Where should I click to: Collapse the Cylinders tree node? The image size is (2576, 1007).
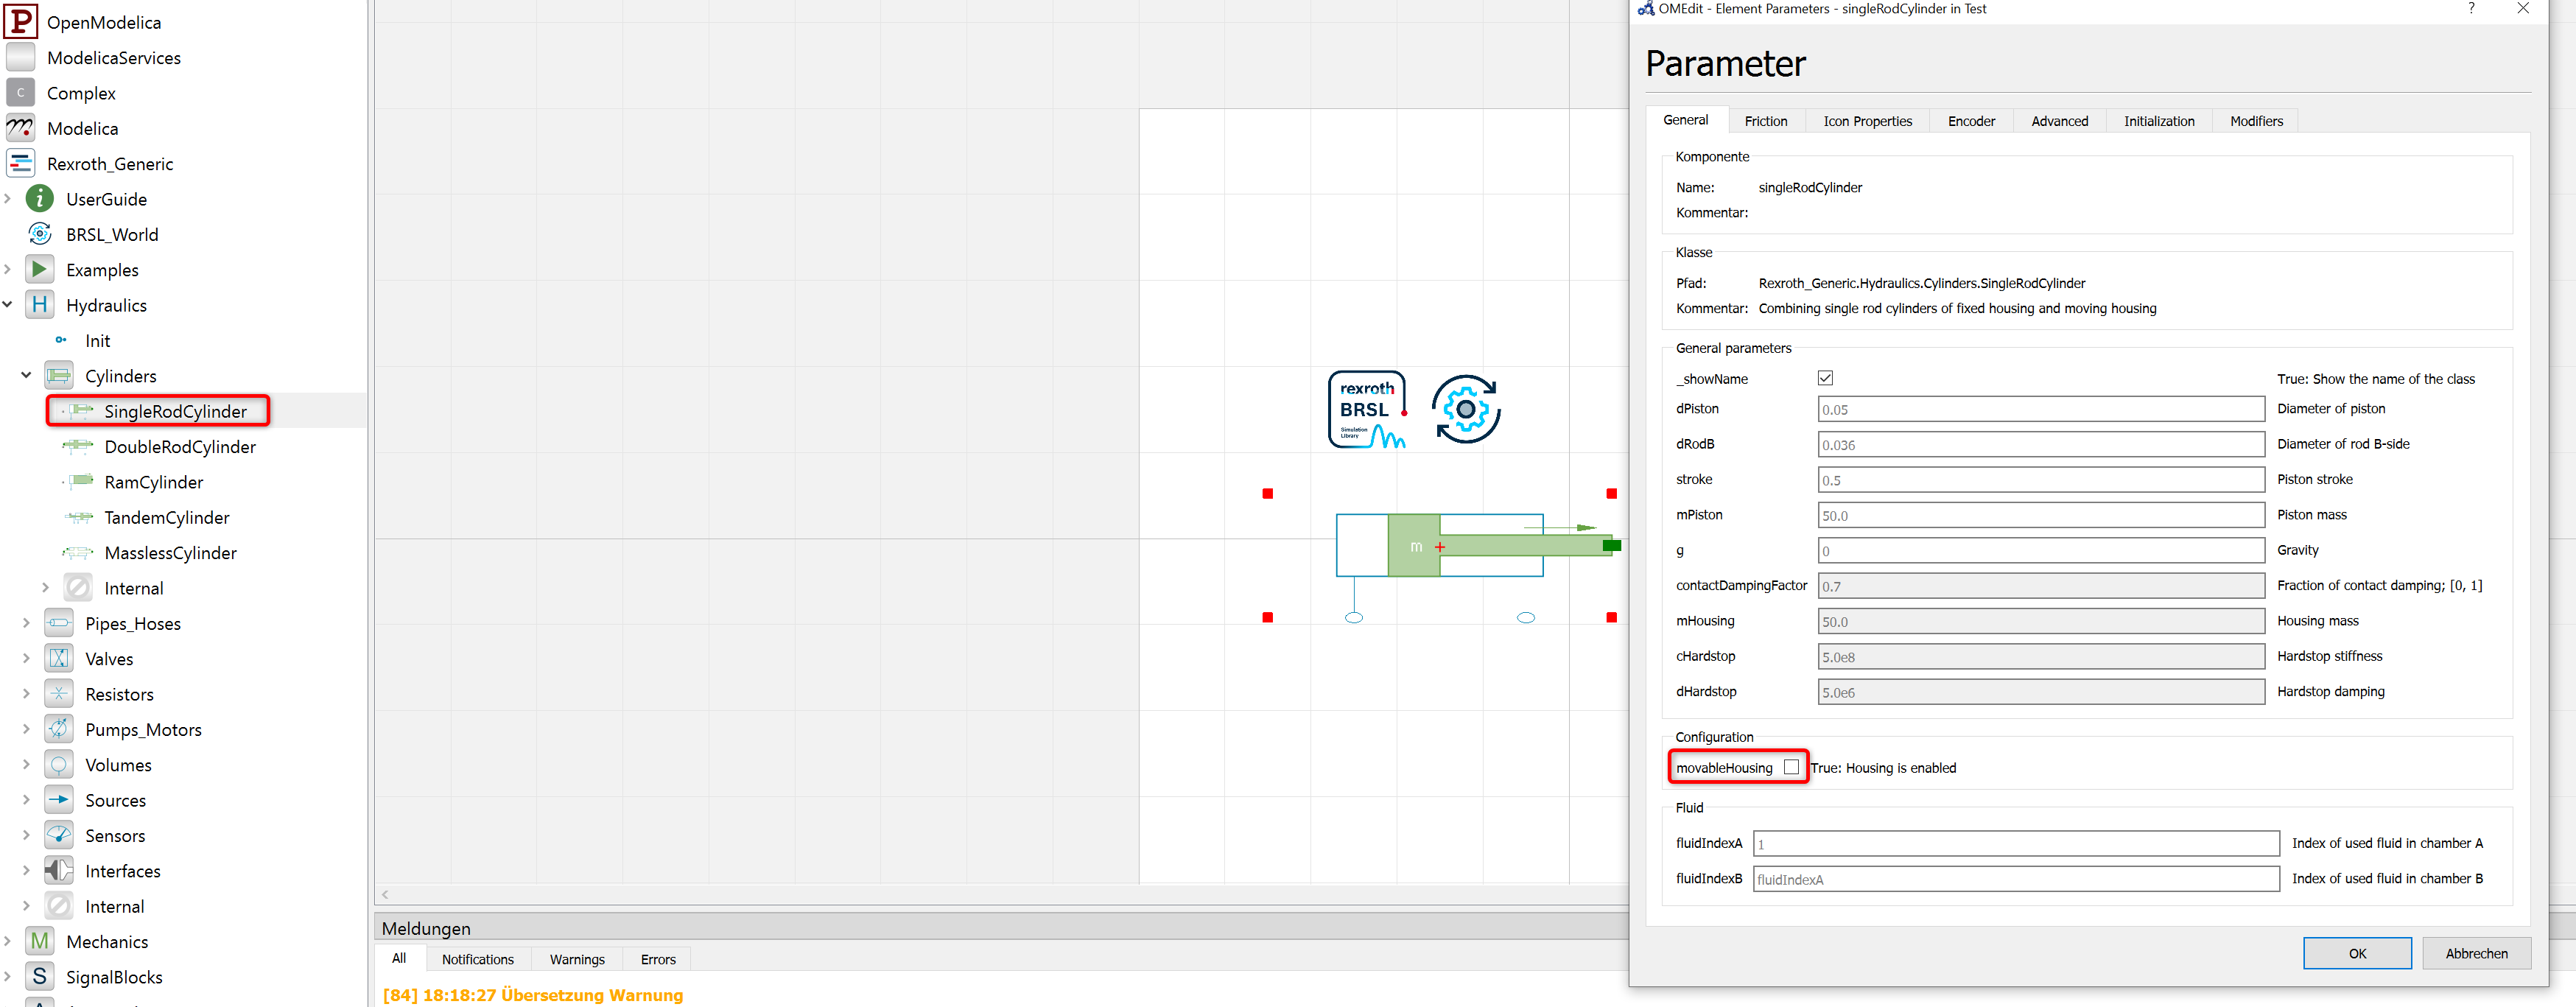(x=25, y=375)
